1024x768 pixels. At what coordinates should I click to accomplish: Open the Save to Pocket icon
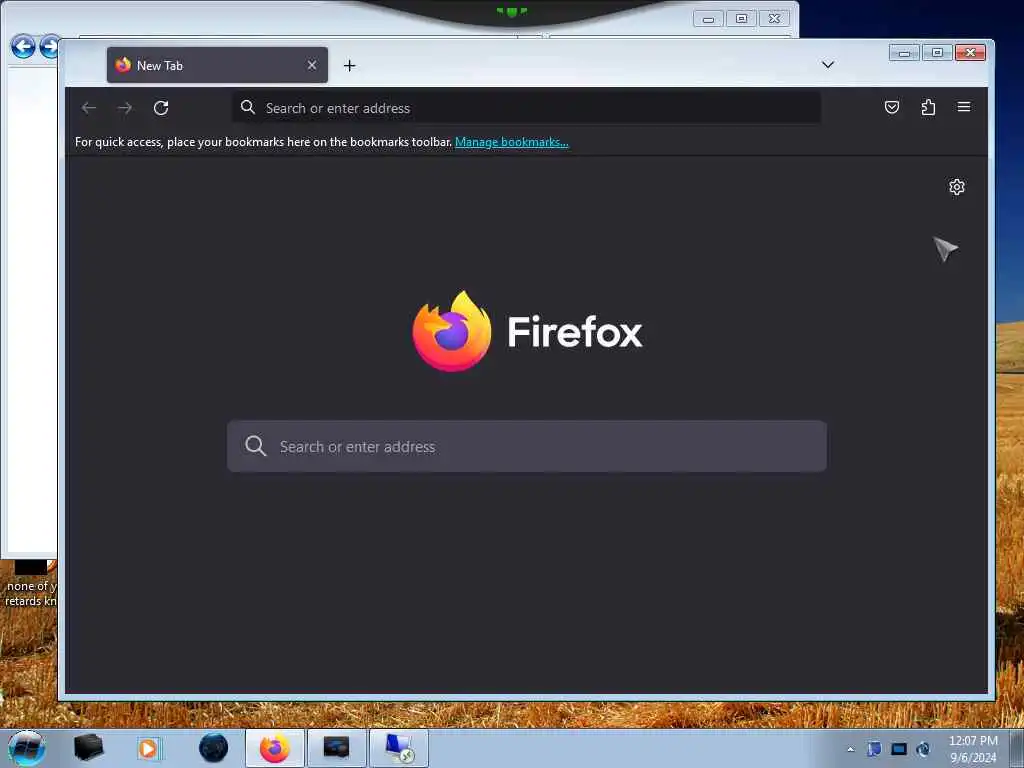pos(891,107)
